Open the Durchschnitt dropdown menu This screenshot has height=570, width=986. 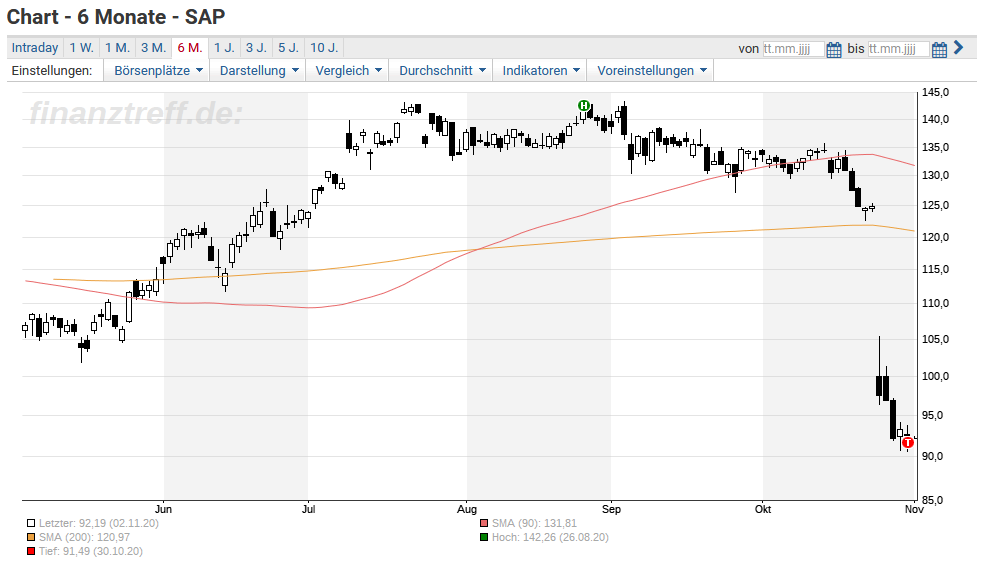(x=441, y=70)
